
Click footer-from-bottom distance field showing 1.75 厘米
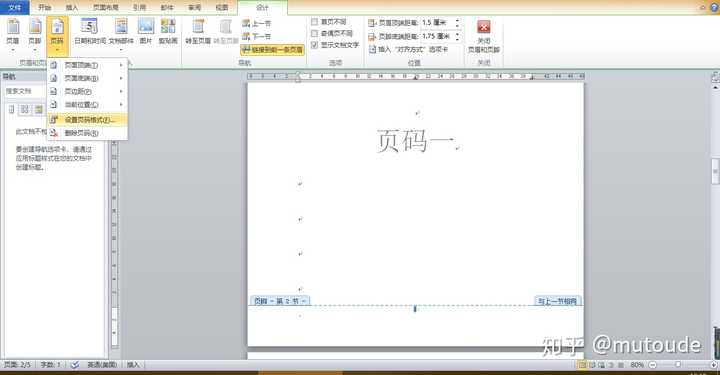(x=437, y=36)
